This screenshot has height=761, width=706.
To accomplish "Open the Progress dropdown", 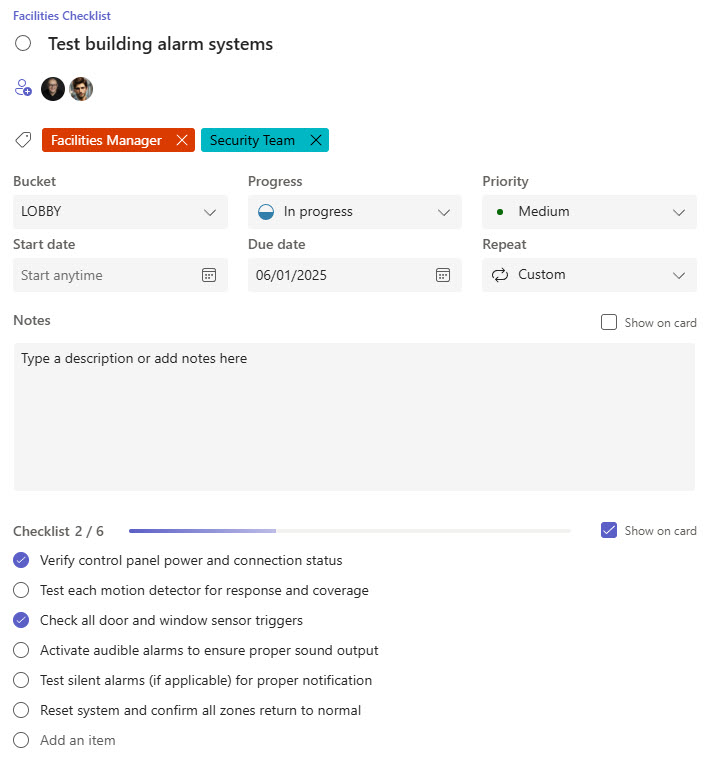I will (x=355, y=212).
